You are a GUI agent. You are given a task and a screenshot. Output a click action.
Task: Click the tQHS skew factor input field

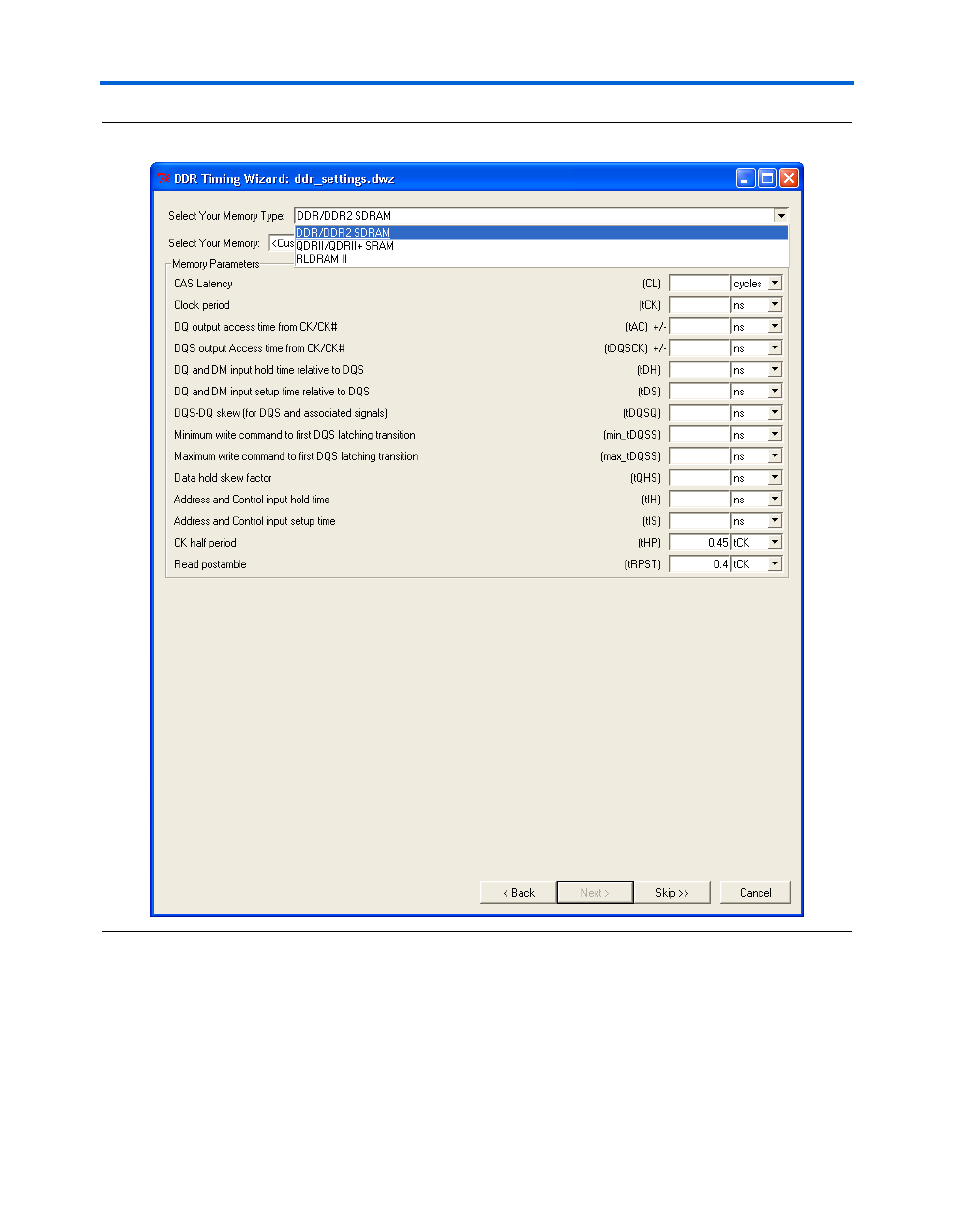point(700,478)
